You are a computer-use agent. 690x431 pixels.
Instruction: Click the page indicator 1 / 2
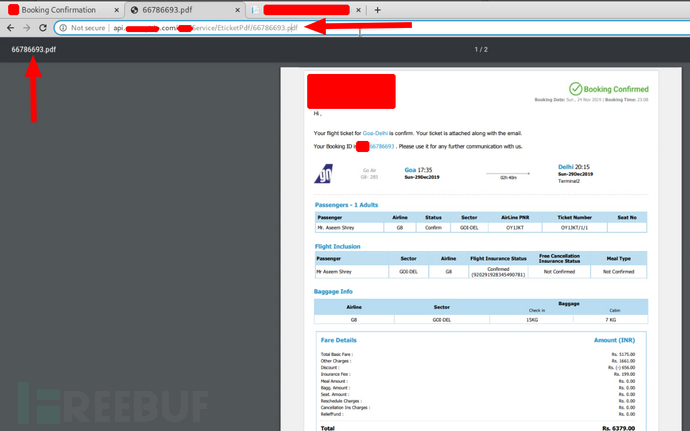(x=481, y=49)
